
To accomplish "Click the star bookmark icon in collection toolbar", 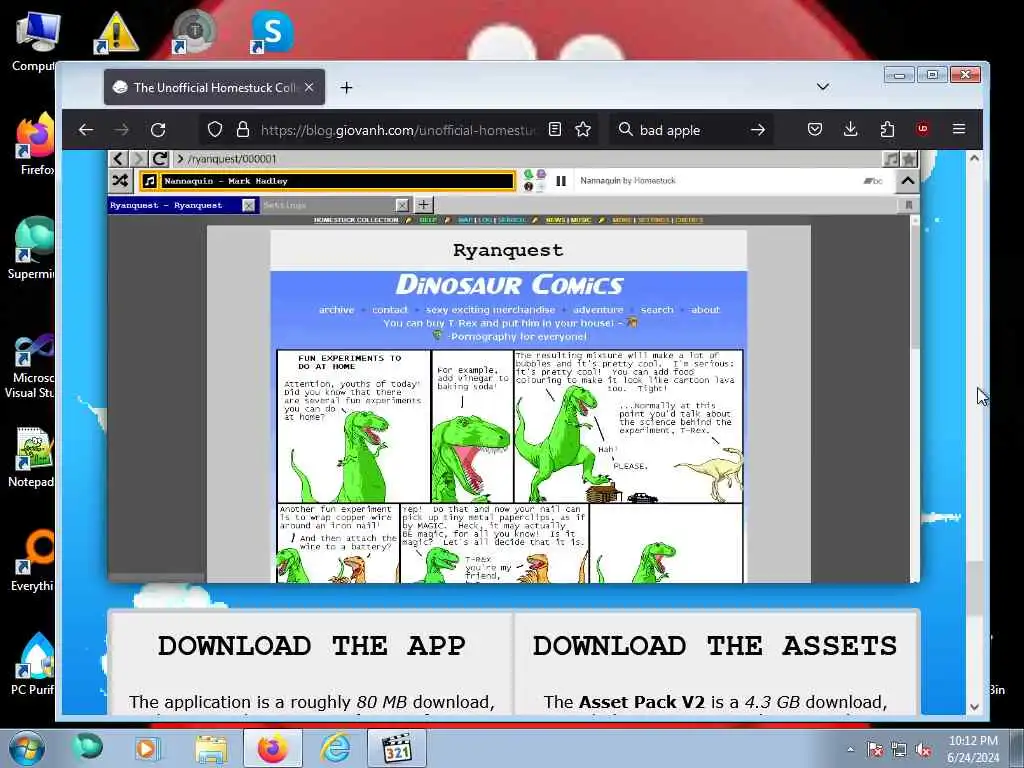I will coord(909,159).
